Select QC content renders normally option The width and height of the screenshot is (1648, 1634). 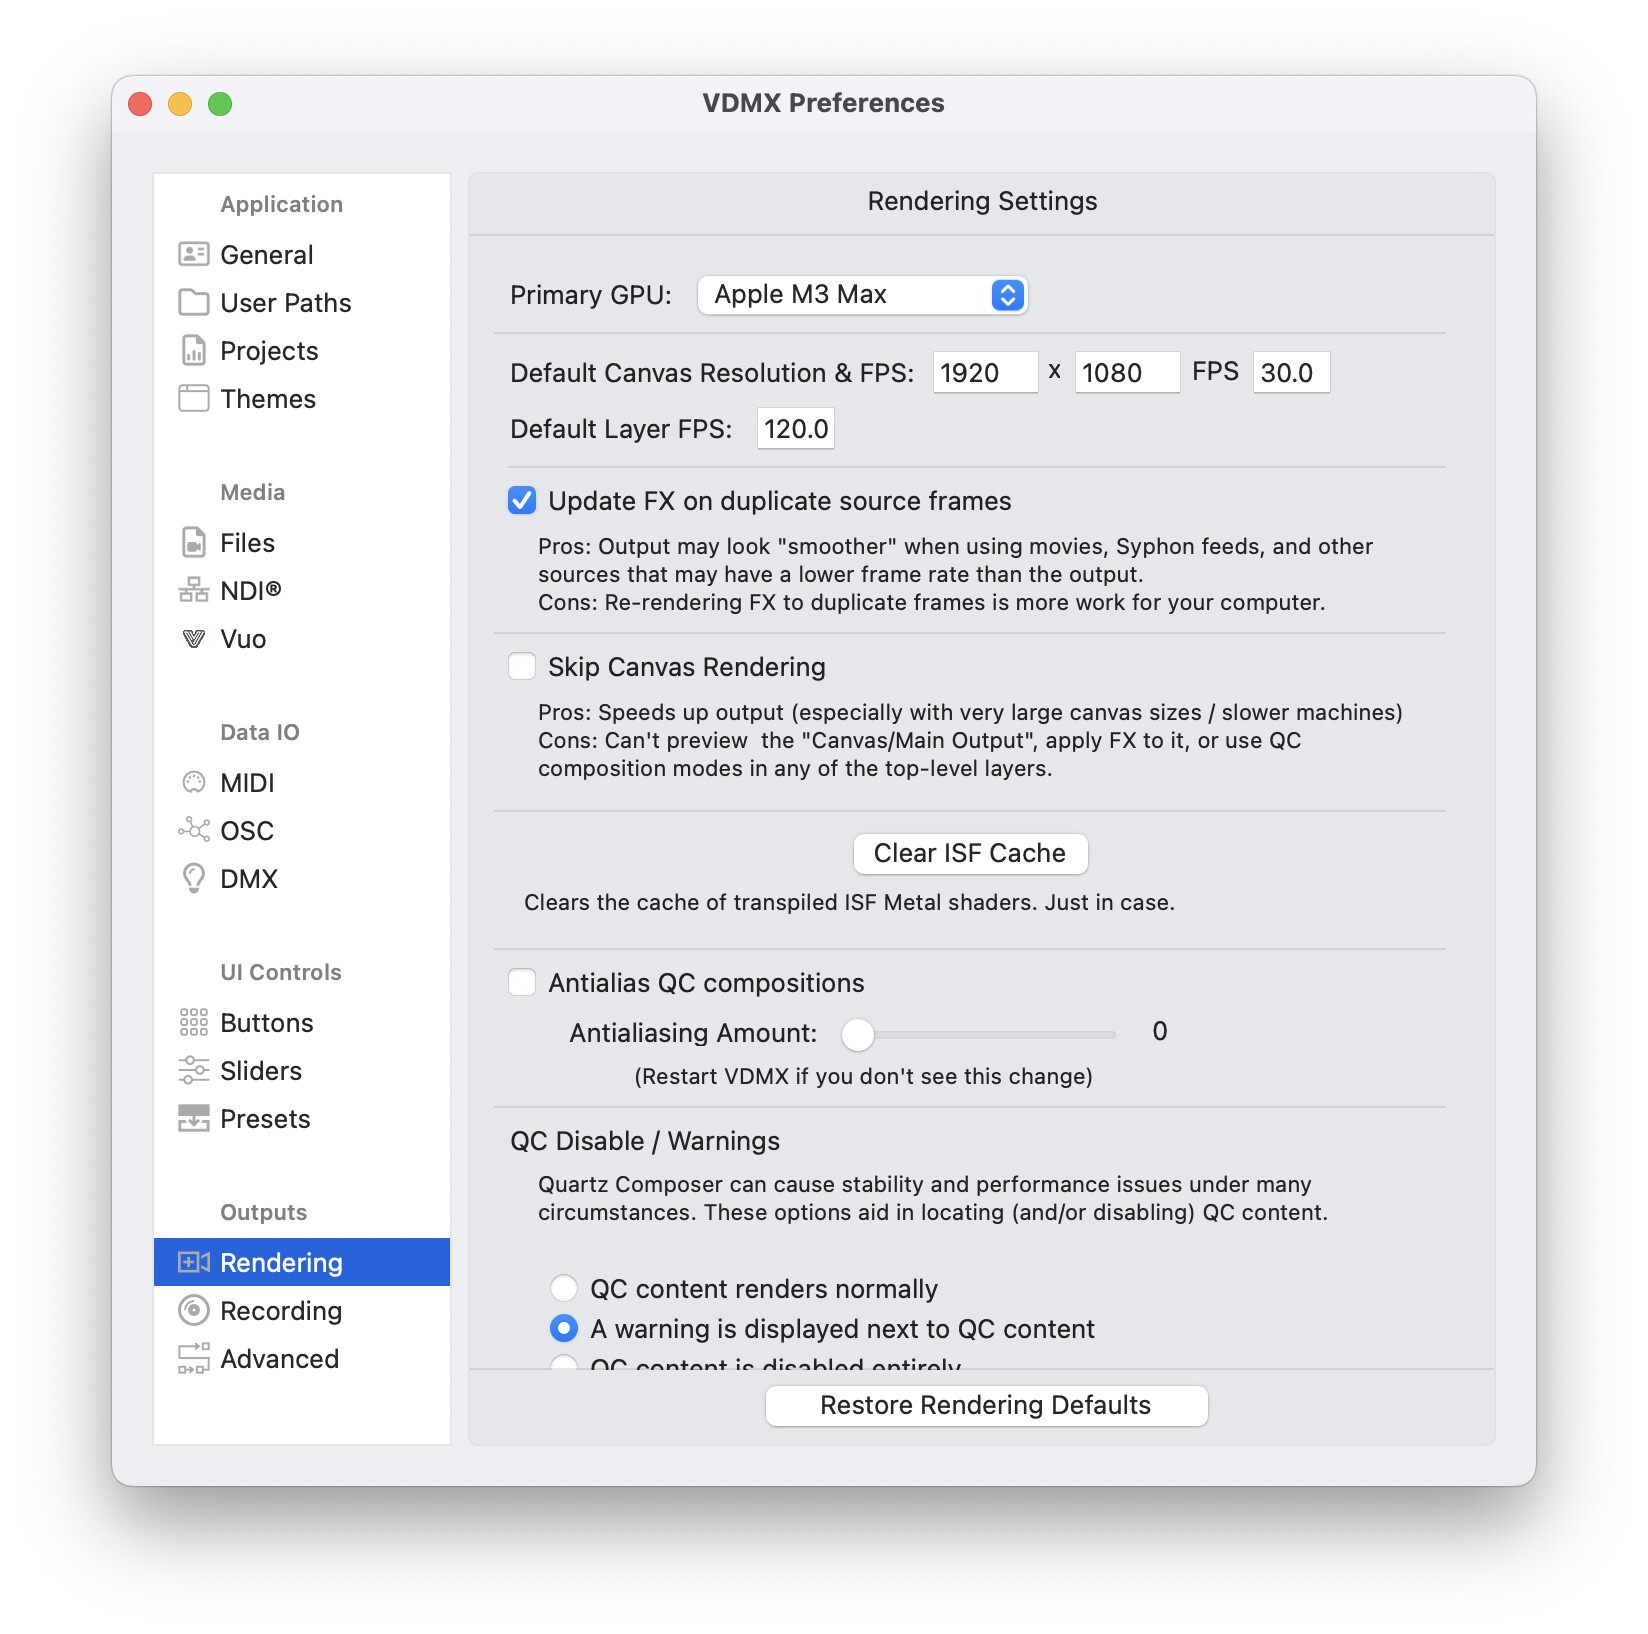pyautogui.click(x=564, y=1289)
